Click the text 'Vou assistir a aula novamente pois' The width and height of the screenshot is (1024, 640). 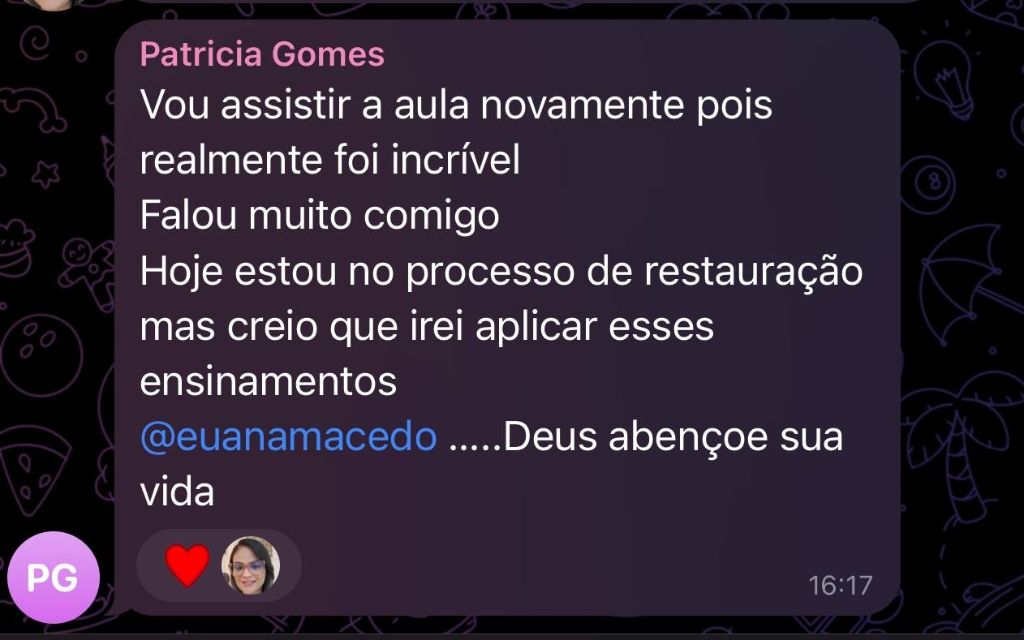click(456, 105)
